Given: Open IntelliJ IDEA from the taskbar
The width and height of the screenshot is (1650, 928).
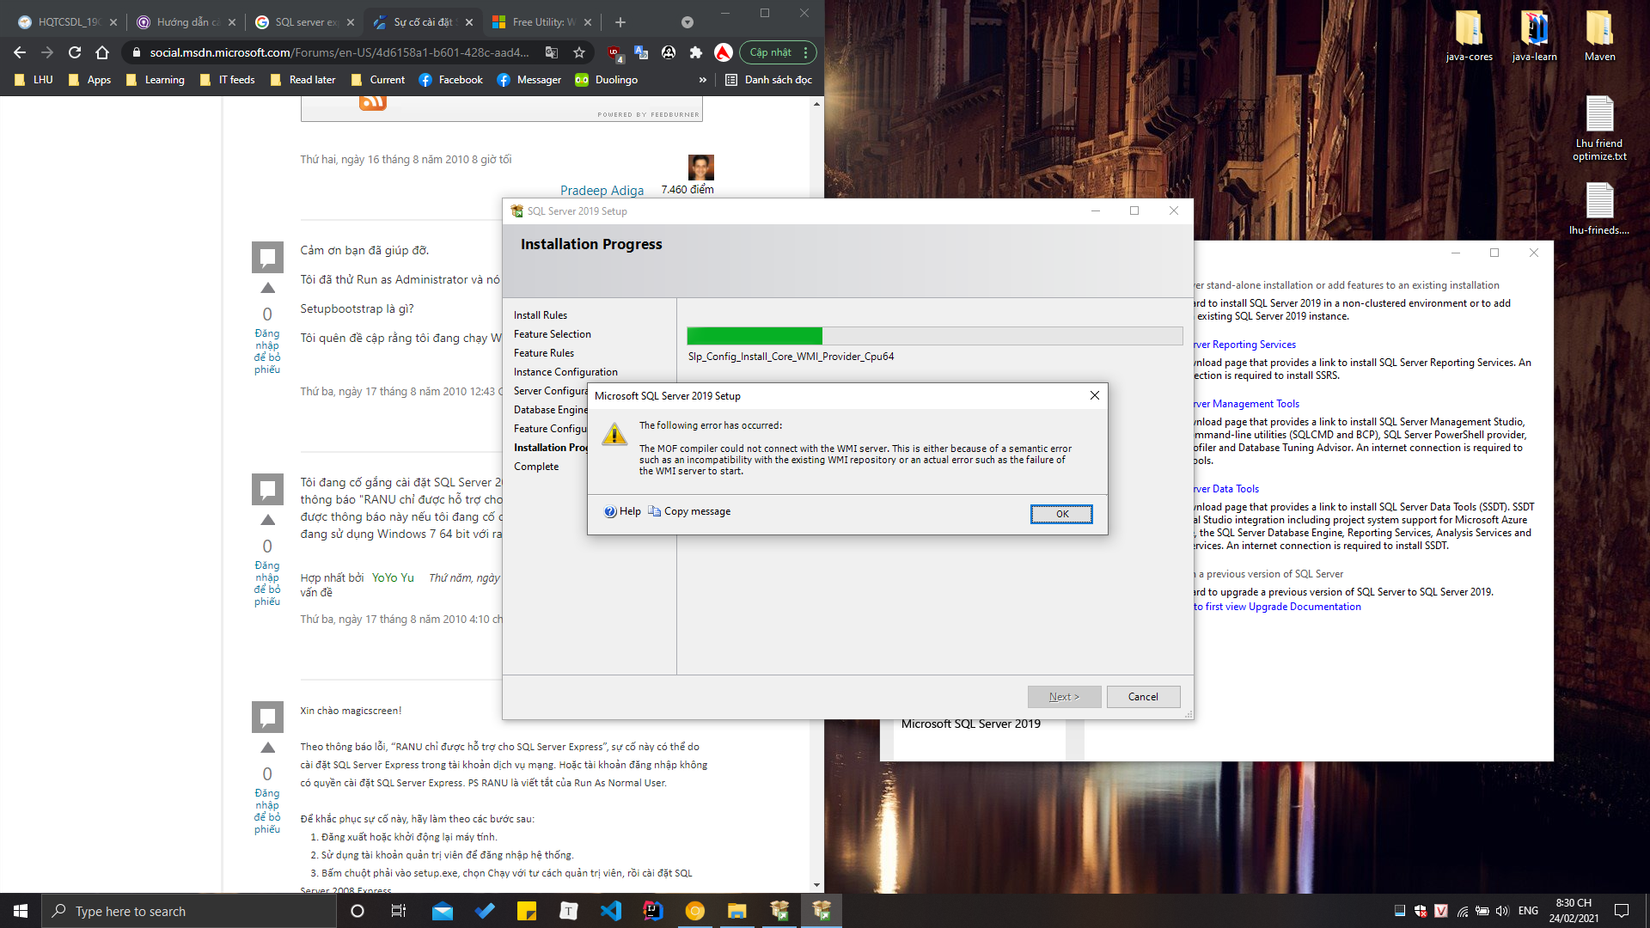Looking at the screenshot, I should click(653, 911).
